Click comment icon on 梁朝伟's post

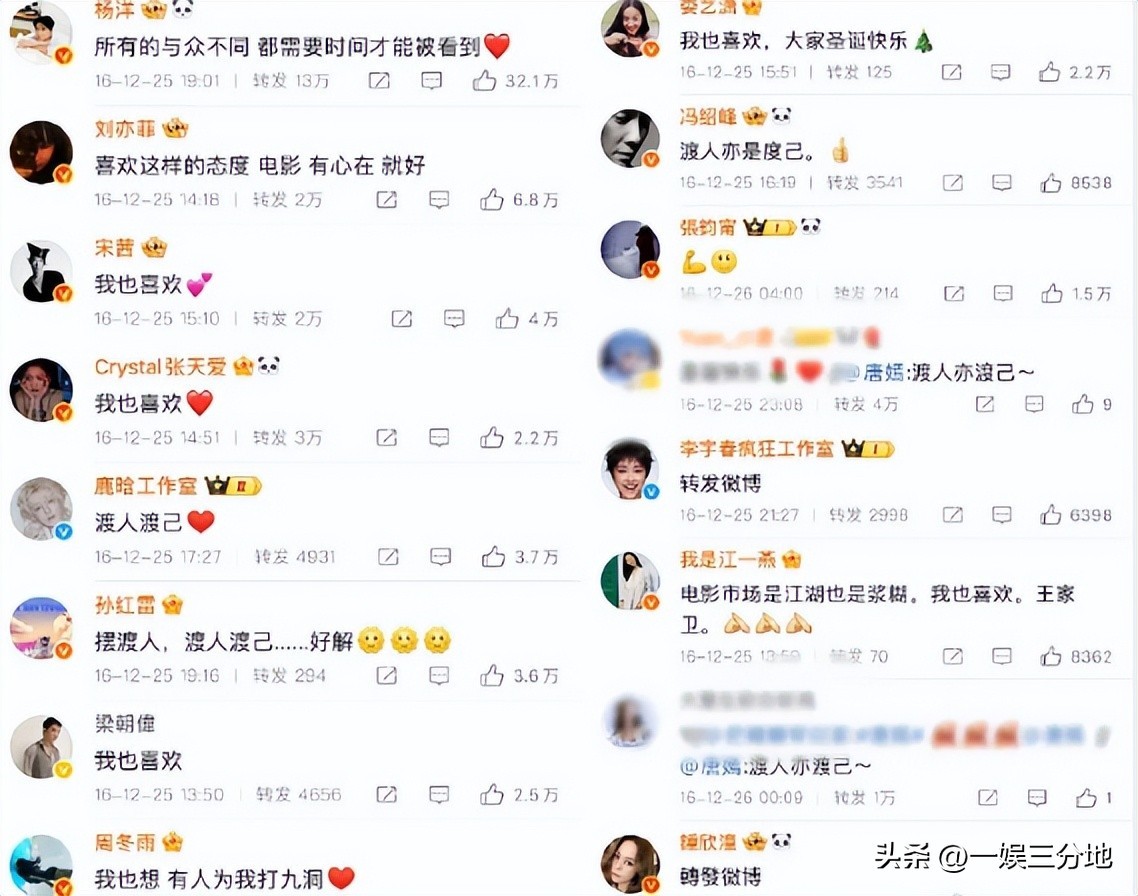(x=439, y=795)
